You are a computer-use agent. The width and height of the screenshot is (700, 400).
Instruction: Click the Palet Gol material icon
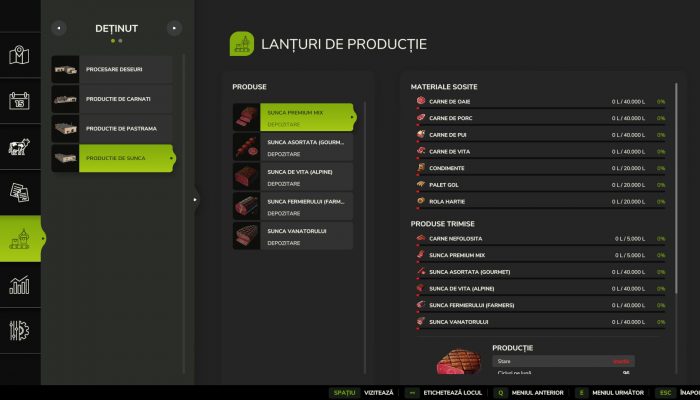point(418,185)
